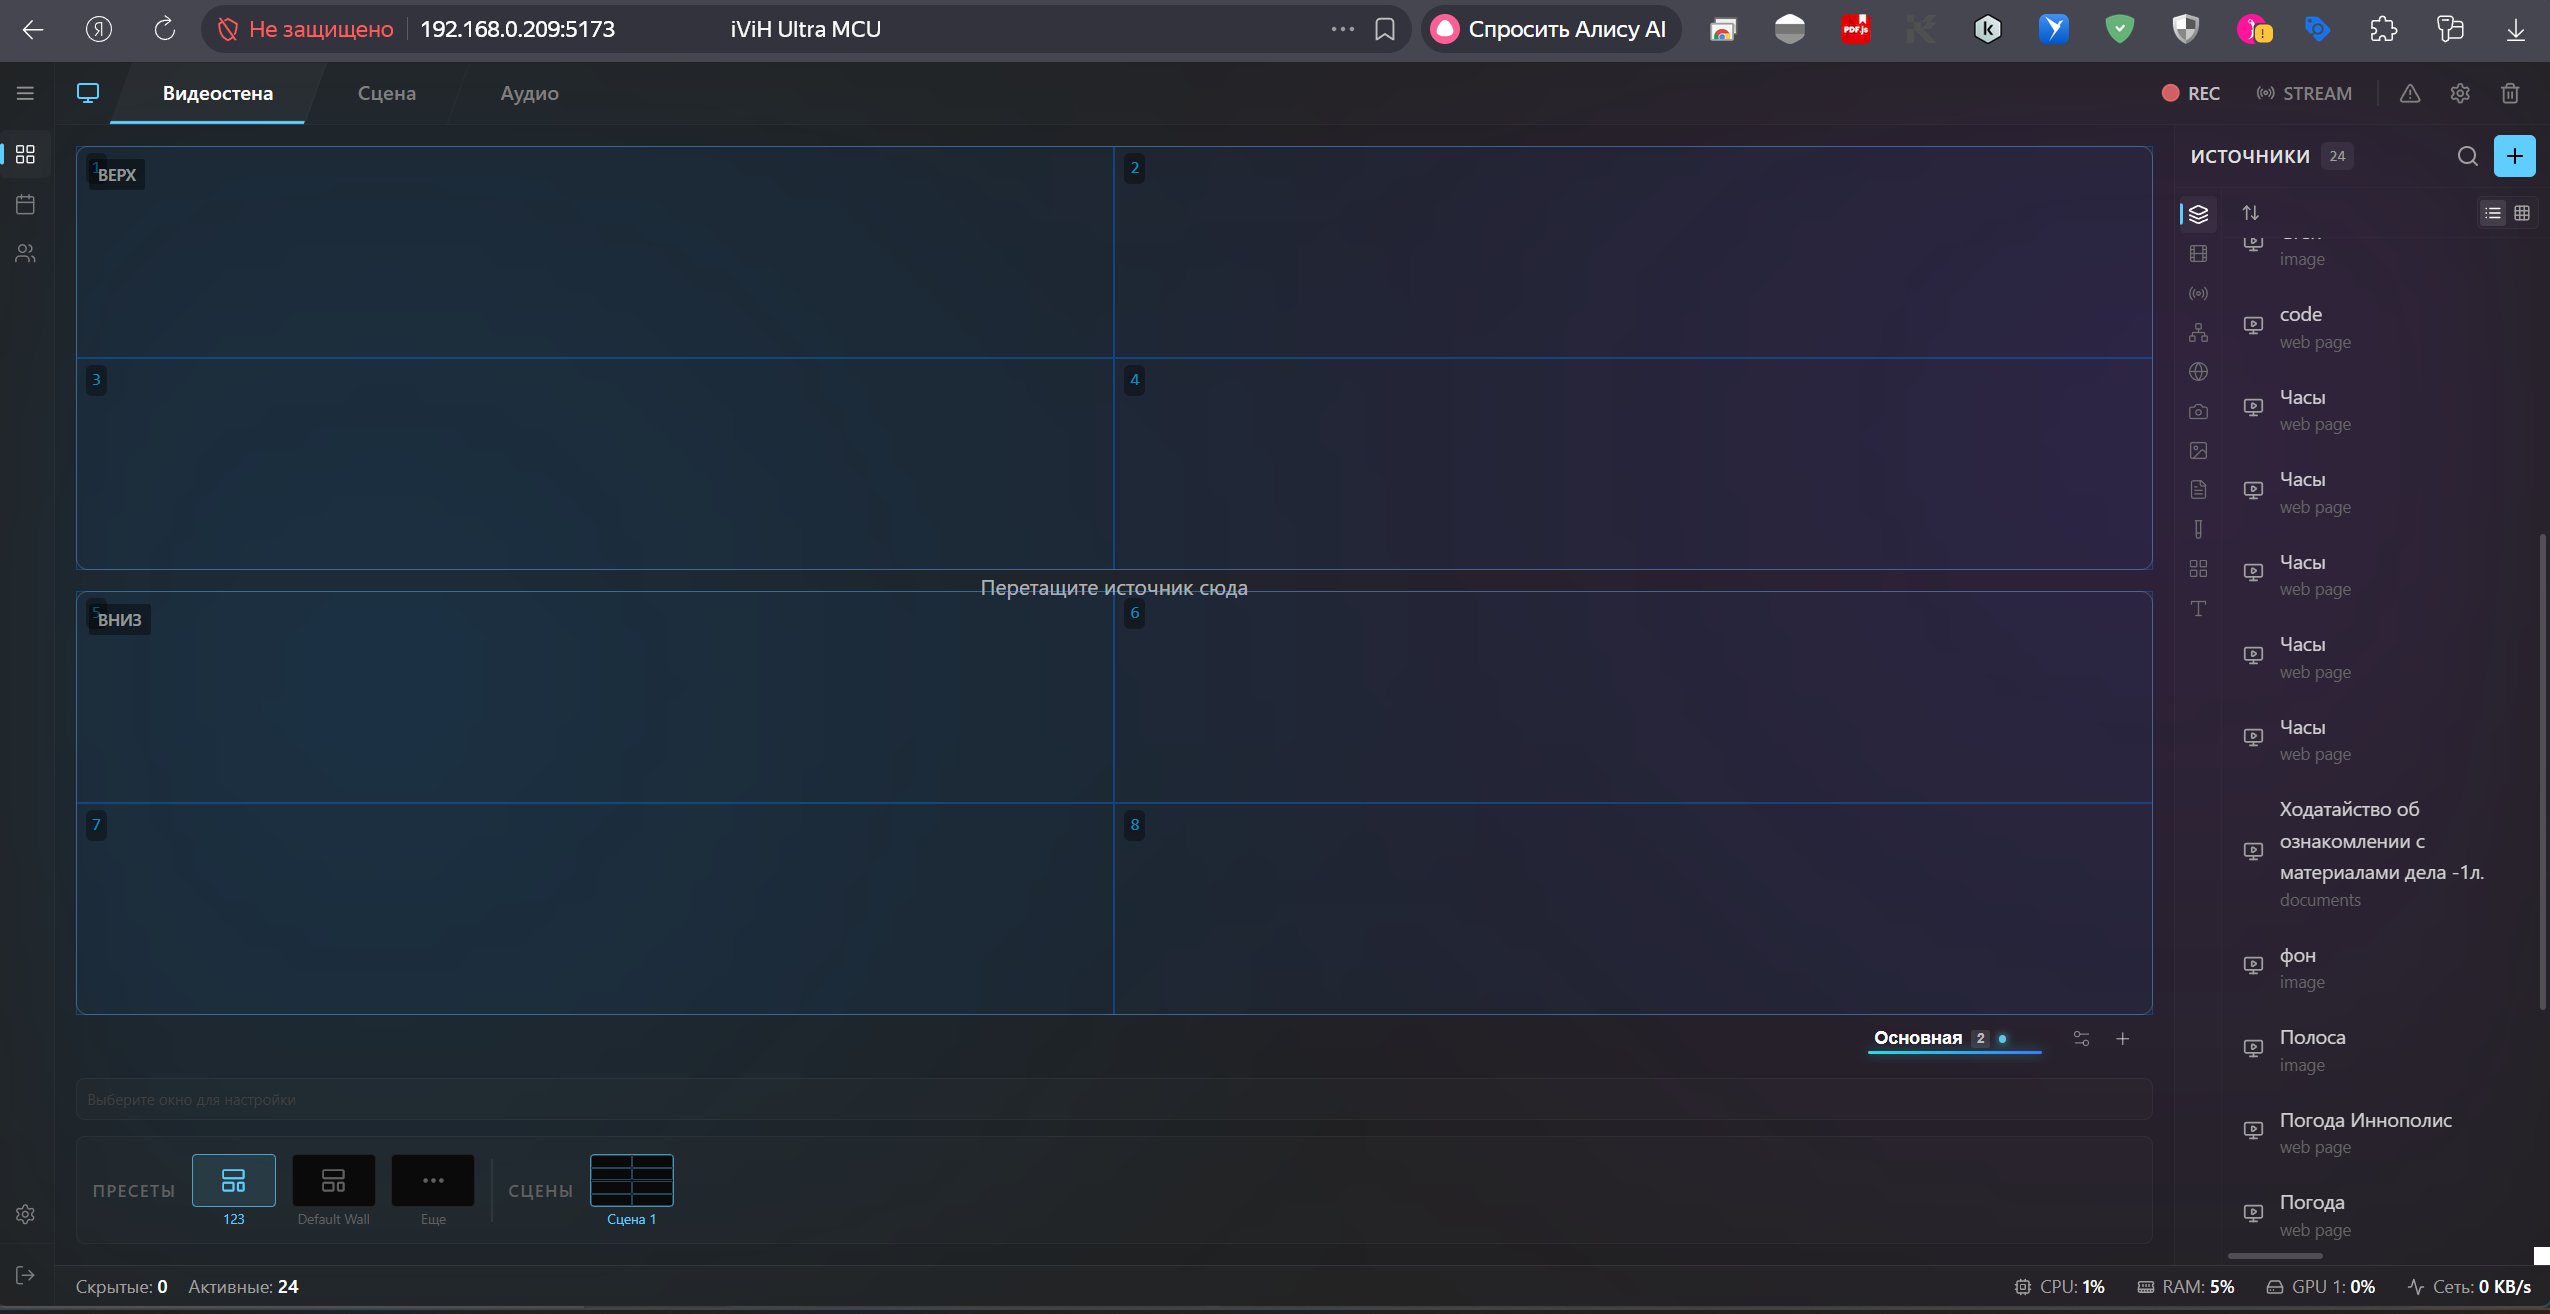The width and height of the screenshot is (2550, 1314).
Task: Show all sources via layers filter icon
Action: (2198, 214)
